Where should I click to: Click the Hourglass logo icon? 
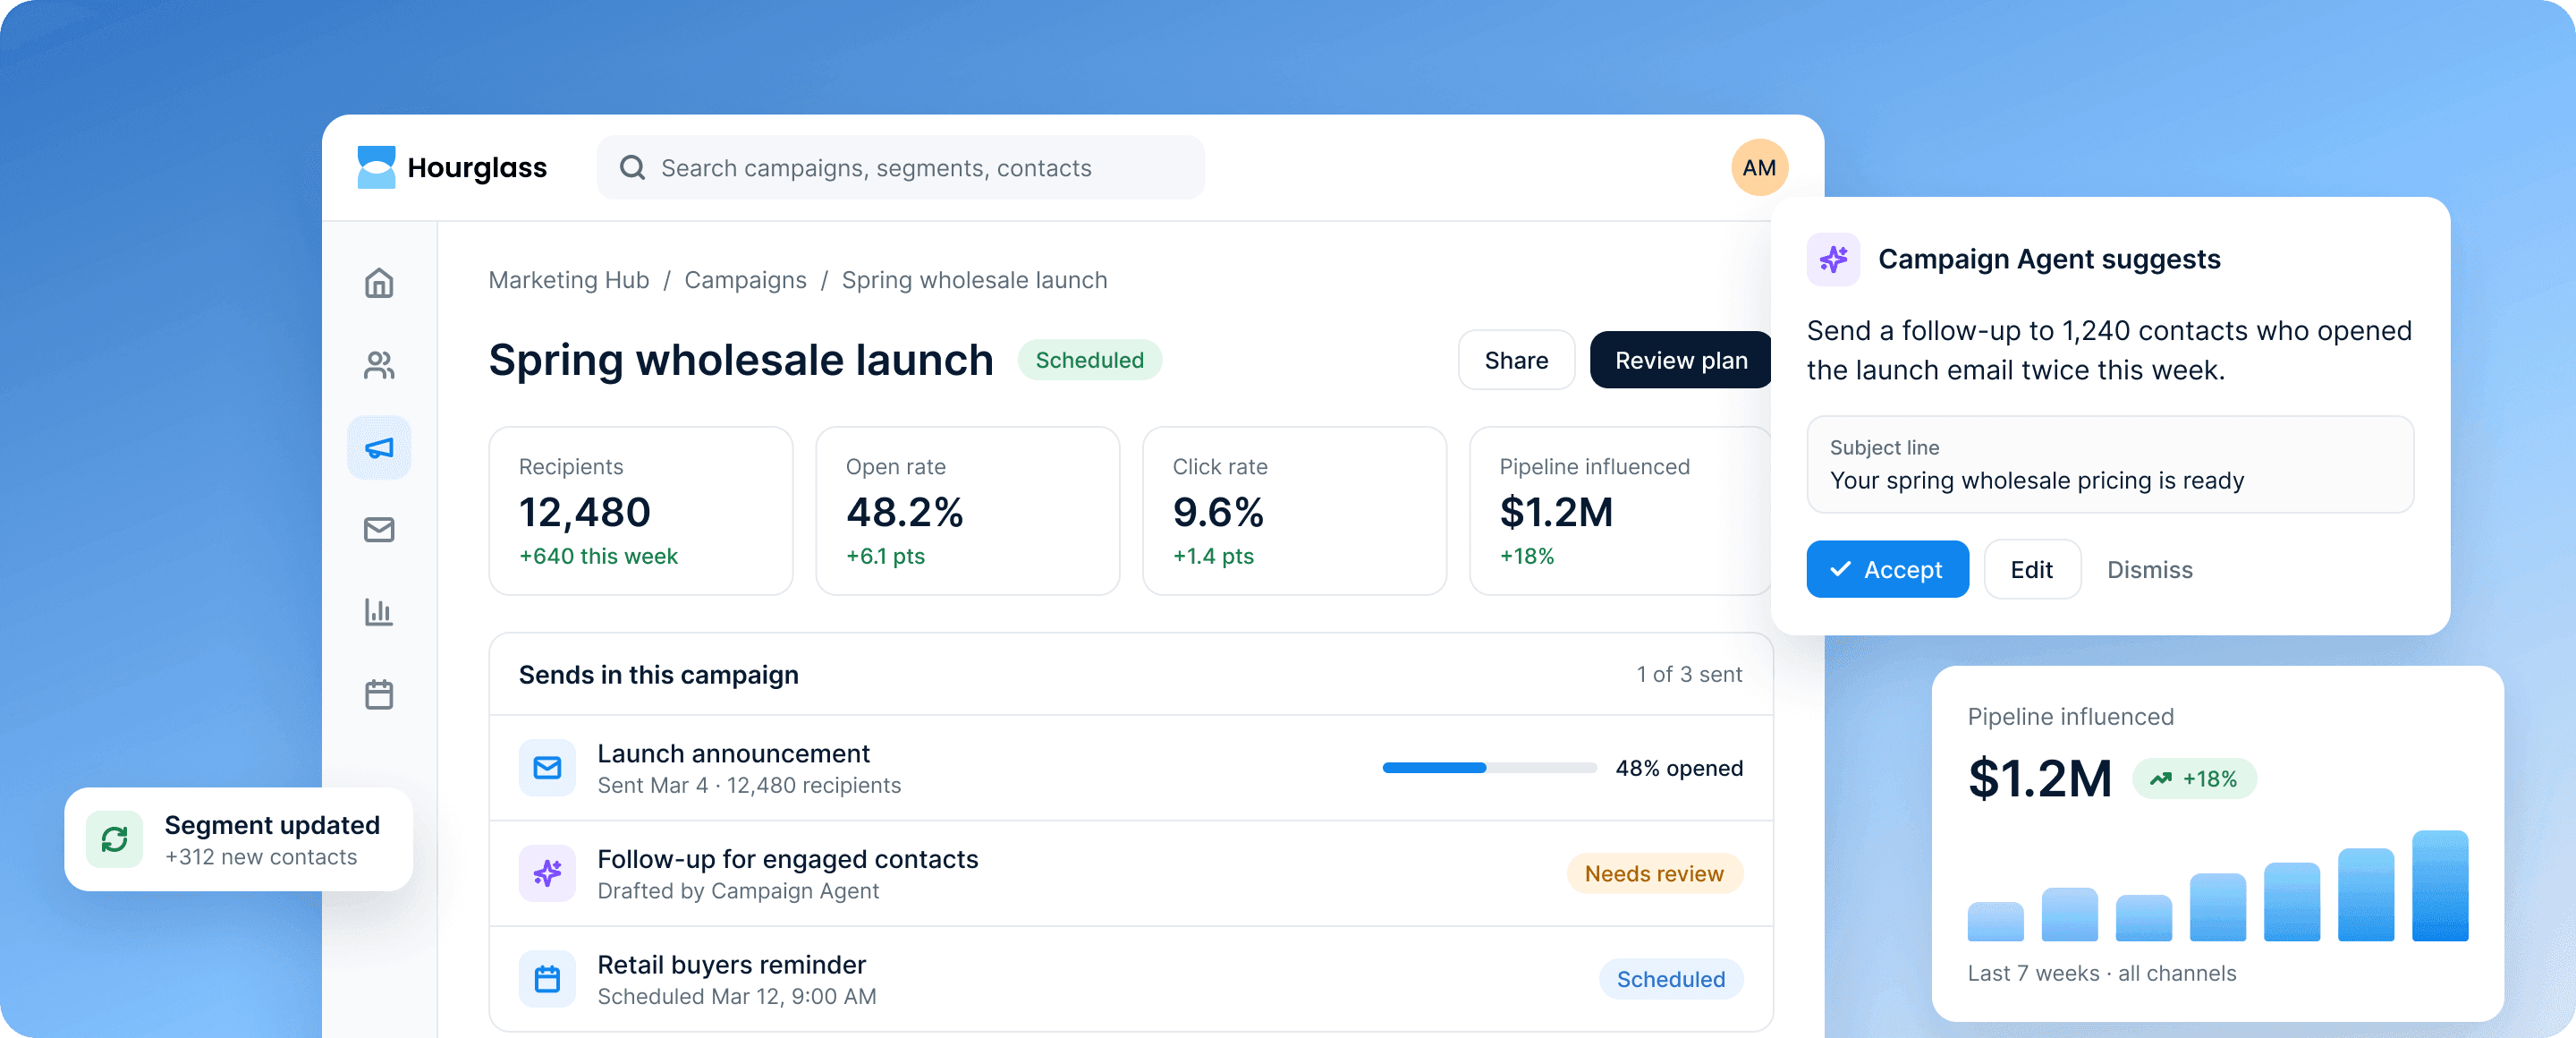click(x=376, y=167)
